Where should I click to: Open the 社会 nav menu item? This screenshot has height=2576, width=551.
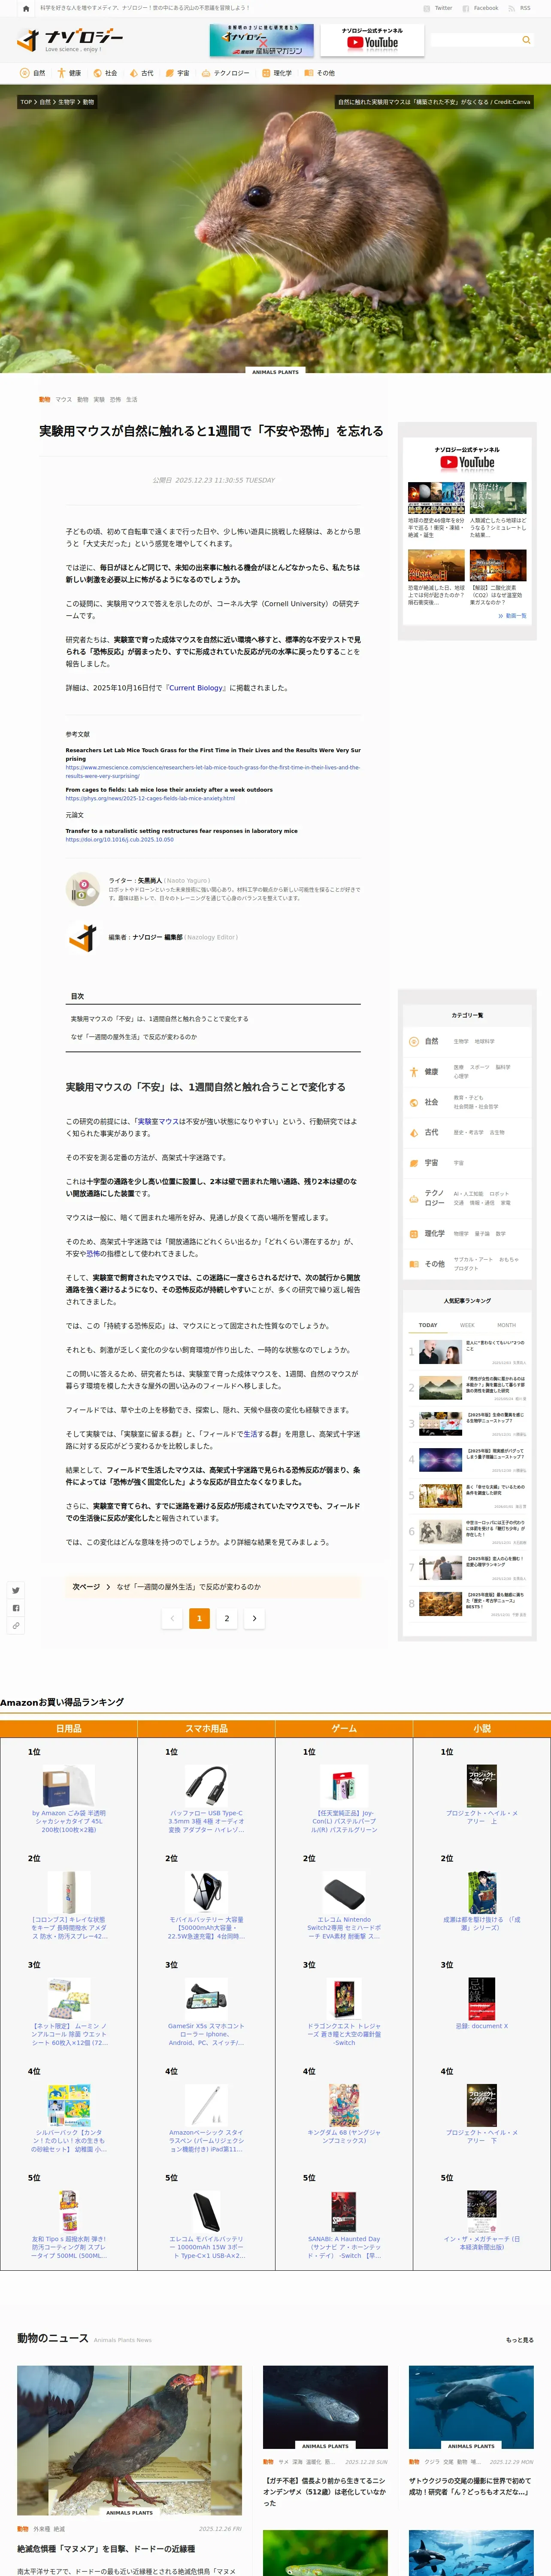coord(105,73)
